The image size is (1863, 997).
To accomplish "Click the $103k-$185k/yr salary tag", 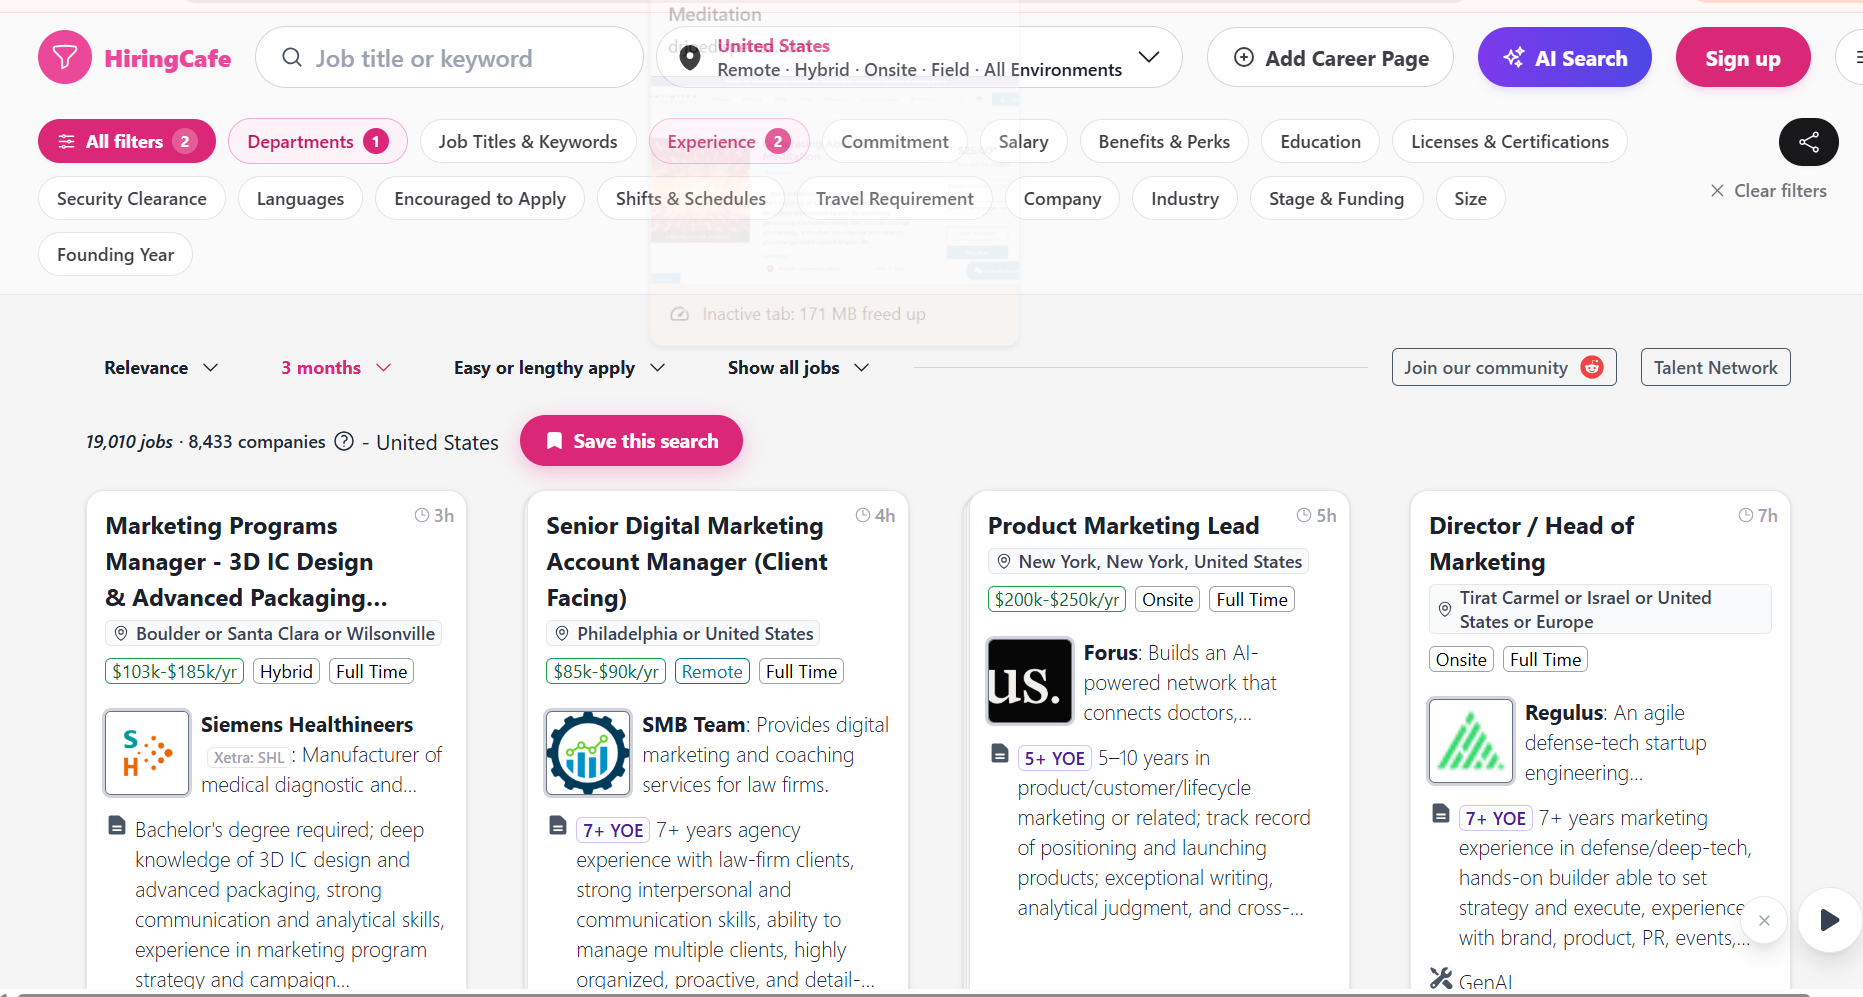I will click(174, 672).
